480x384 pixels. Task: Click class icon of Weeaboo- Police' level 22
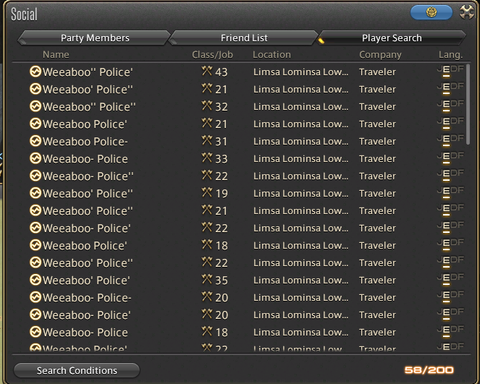click(x=207, y=227)
